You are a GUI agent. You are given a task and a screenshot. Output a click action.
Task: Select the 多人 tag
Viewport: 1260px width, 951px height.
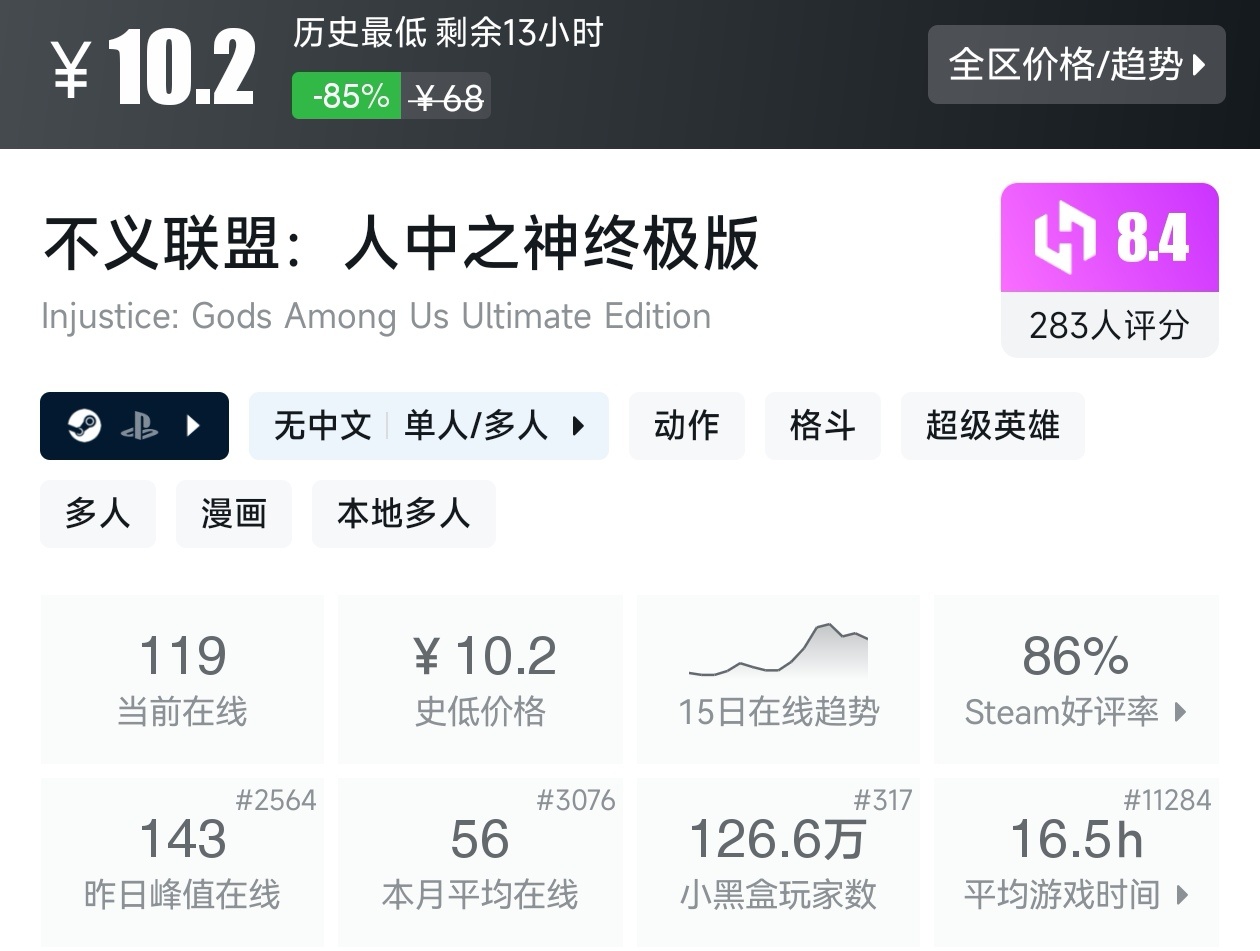tap(98, 514)
